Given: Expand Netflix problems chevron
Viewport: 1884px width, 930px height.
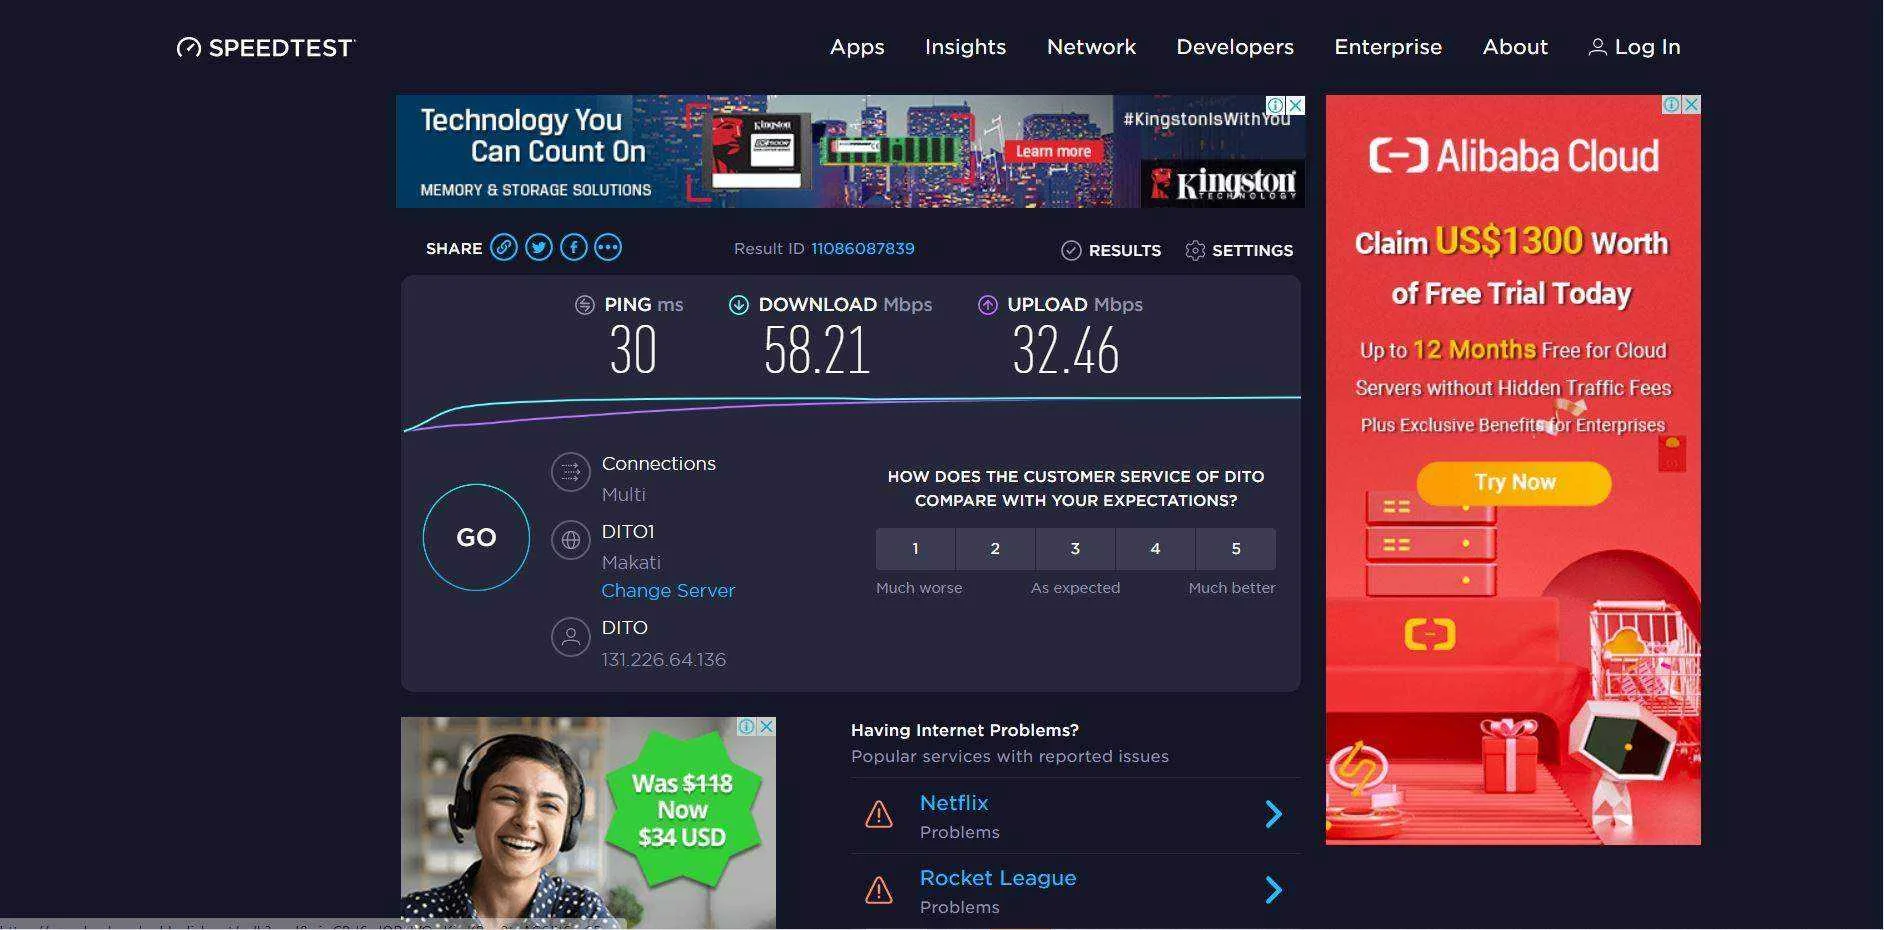Looking at the screenshot, I should (x=1274, y=814).
